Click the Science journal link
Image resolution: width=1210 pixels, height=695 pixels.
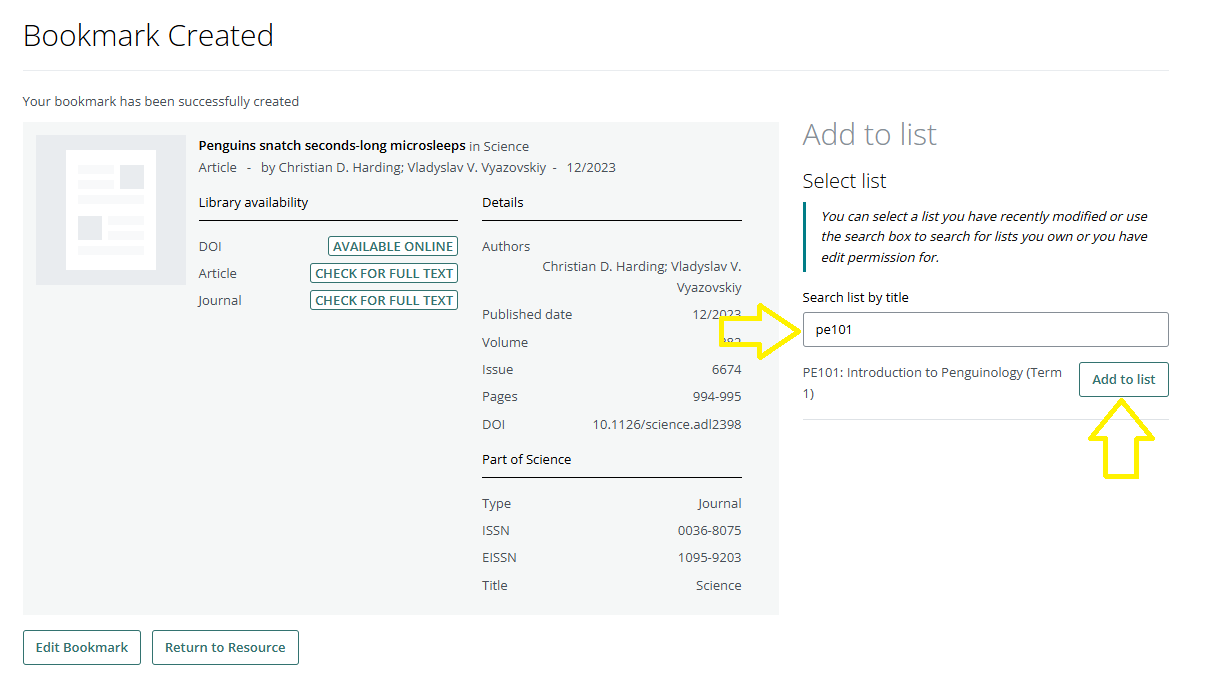tap(505, 145)
